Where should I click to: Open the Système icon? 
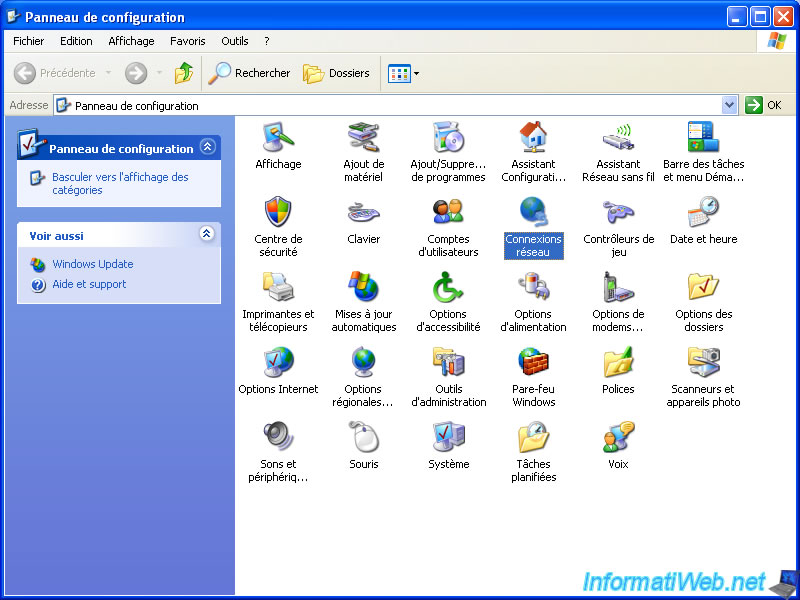click(x=448, y=438)
